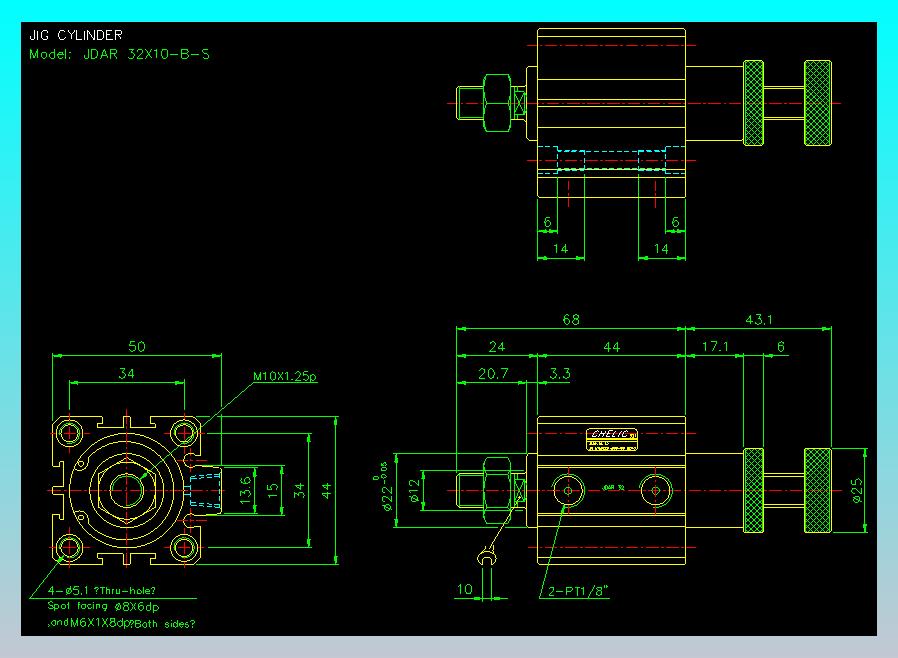Select the "4-ø5.1 ?Thru-hole?" note
The image size is (898, 658).
pos(101,590)
